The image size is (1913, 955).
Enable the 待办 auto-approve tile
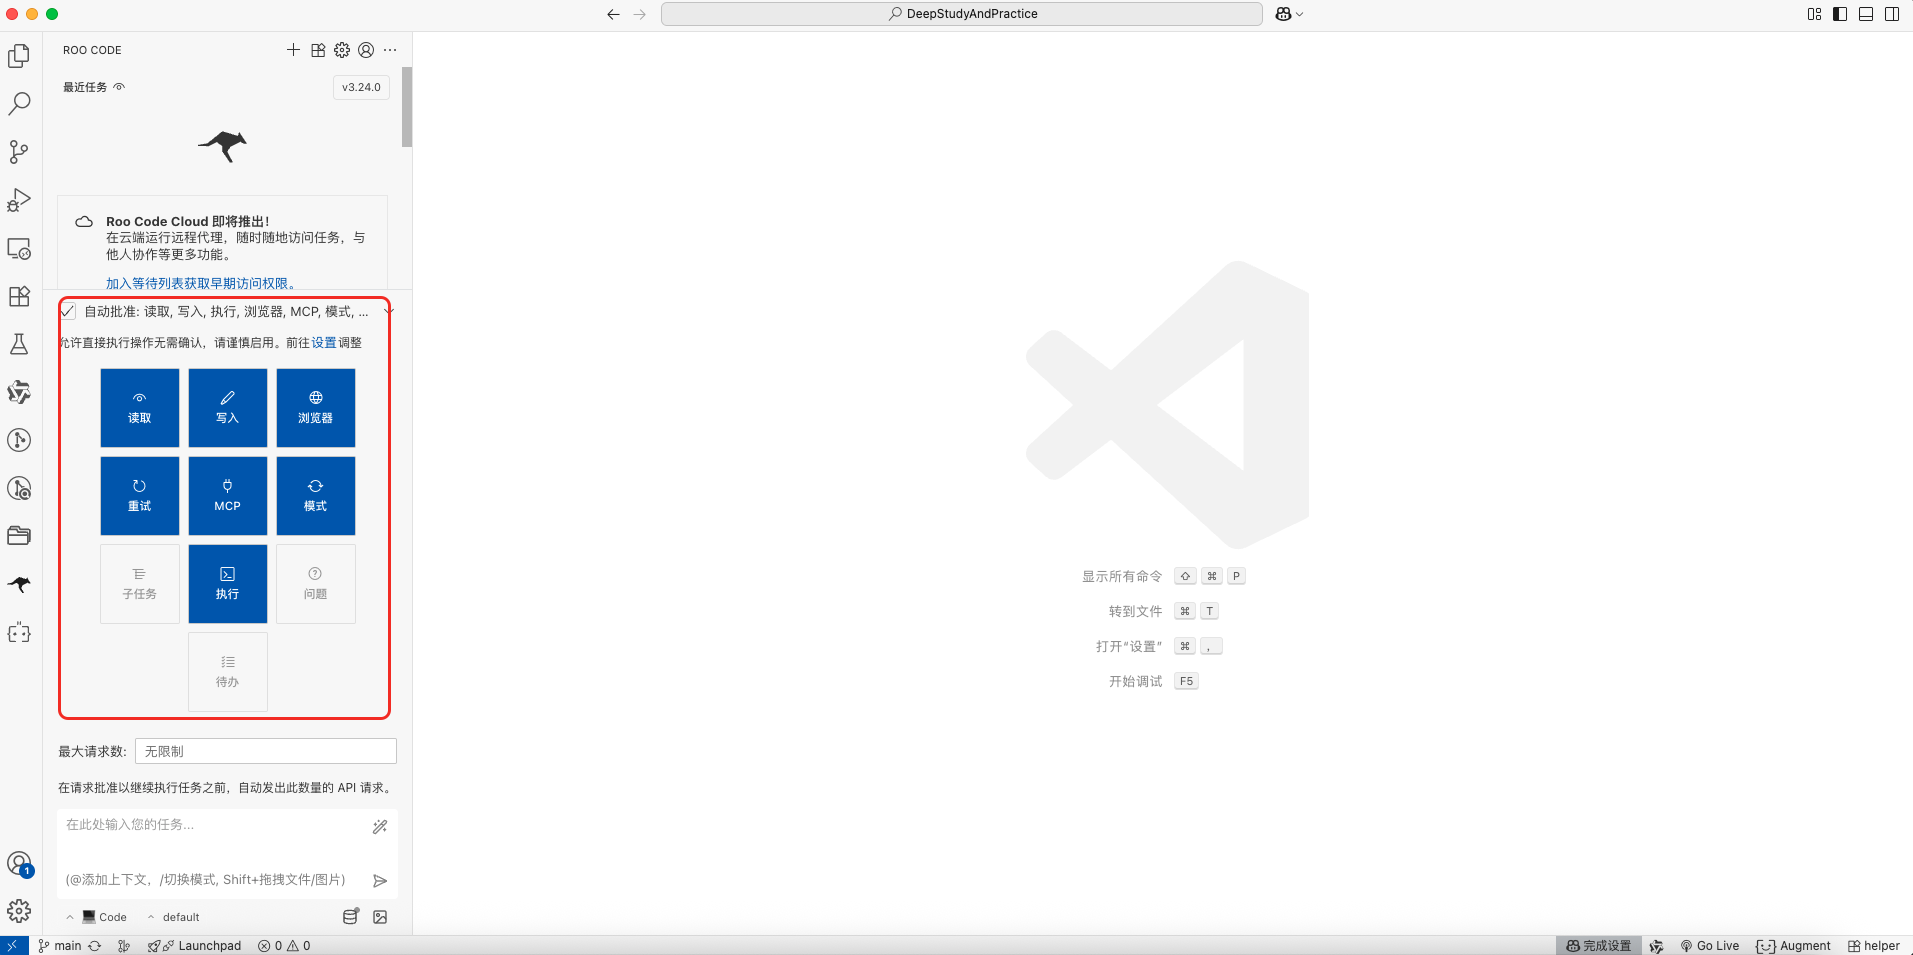coord(228,672)
